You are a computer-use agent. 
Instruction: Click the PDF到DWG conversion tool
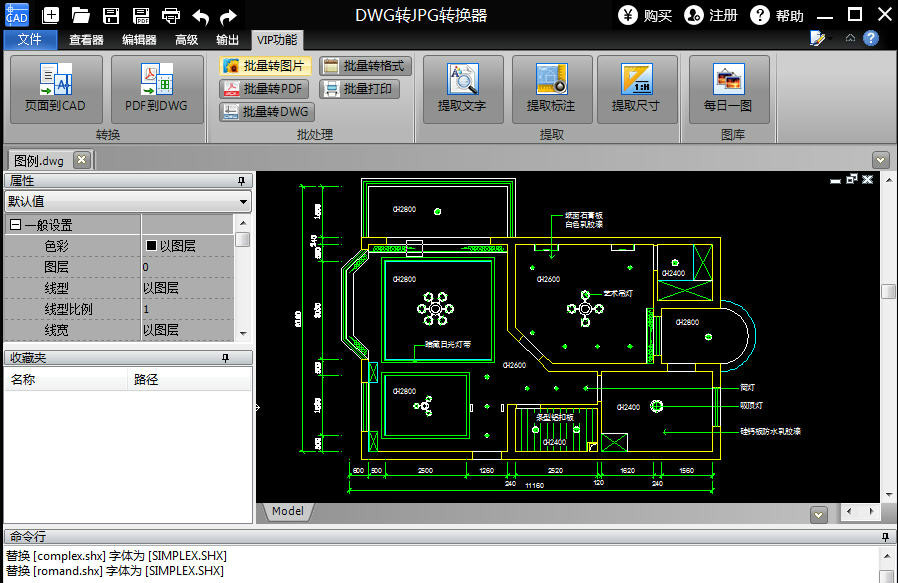click(x=156, y=89)
